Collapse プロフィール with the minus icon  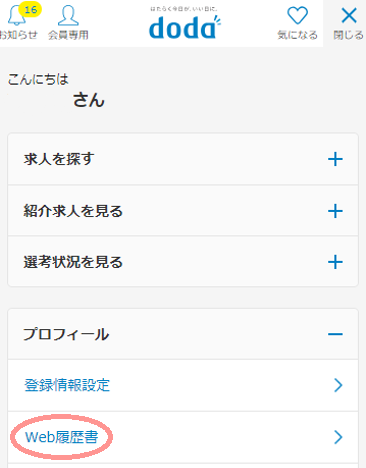tap(335, 334)
